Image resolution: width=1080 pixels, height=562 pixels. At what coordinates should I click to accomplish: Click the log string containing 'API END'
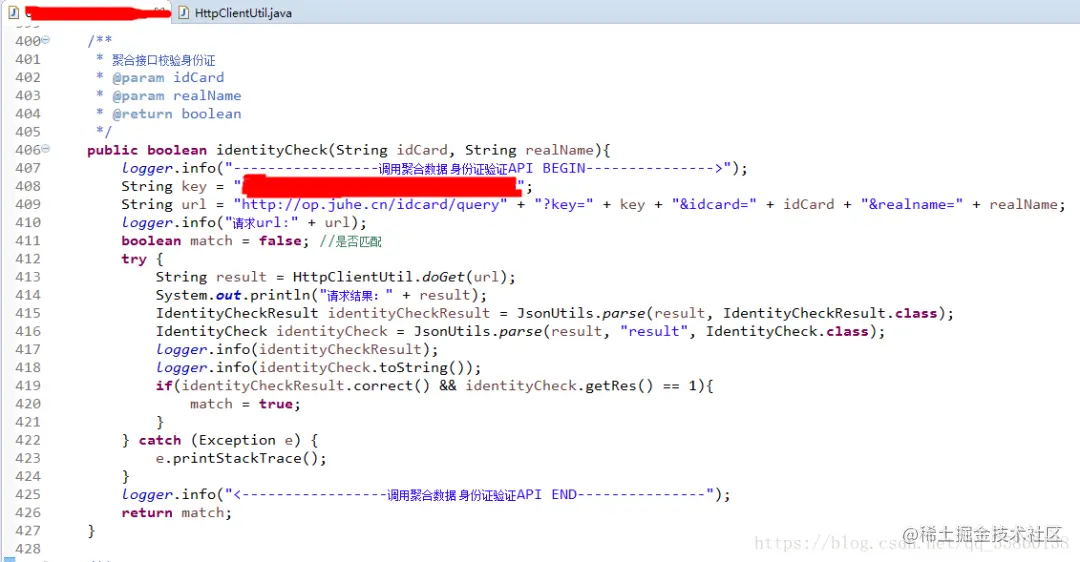[470, 495]
